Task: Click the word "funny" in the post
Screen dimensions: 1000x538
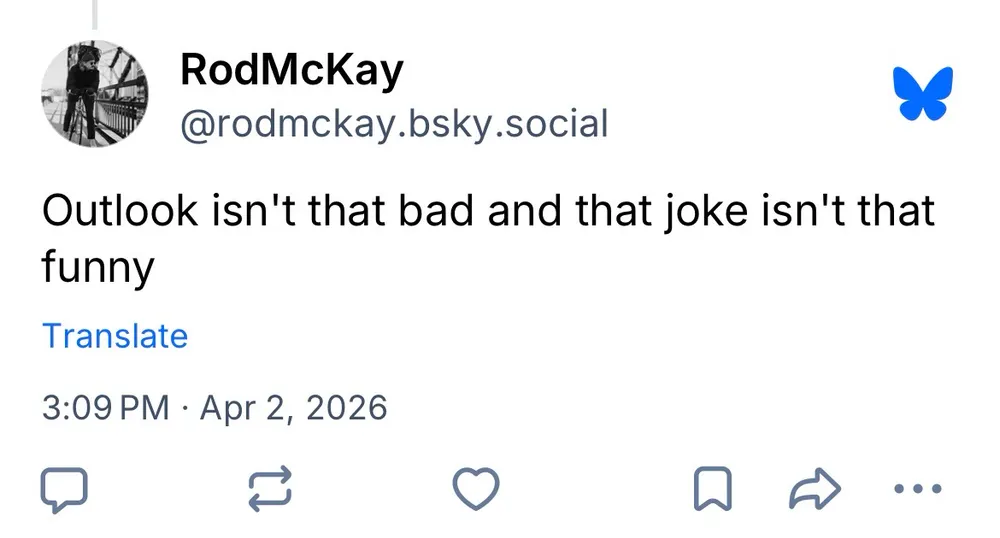Action: 98,267
